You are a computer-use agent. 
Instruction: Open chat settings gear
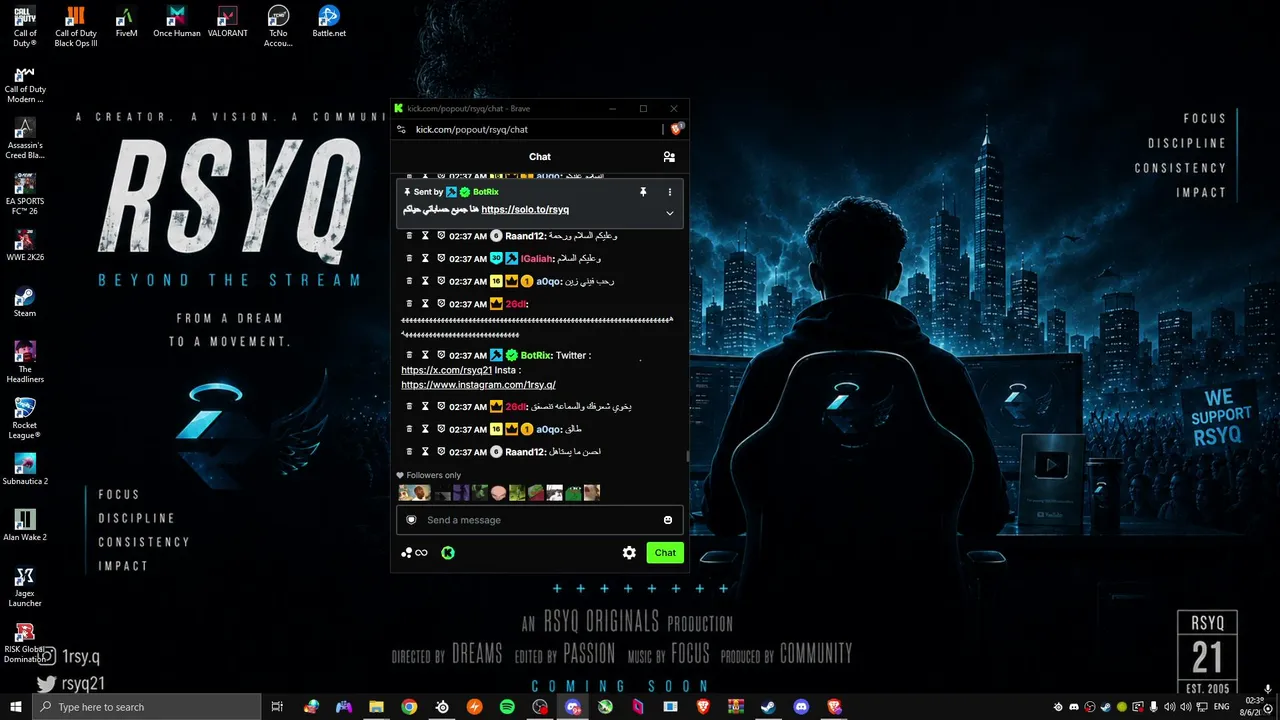[x=629, y=552]
